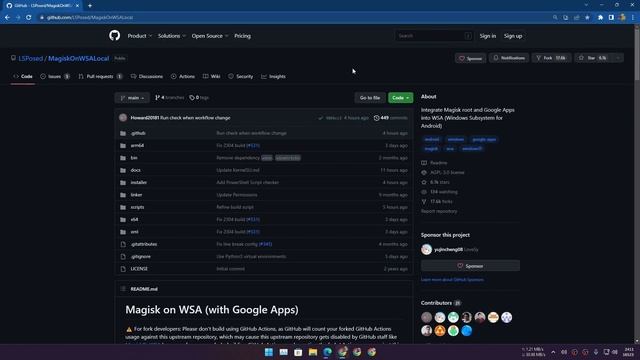
Task: Open the x64 folder
Action: pos(134,219)
